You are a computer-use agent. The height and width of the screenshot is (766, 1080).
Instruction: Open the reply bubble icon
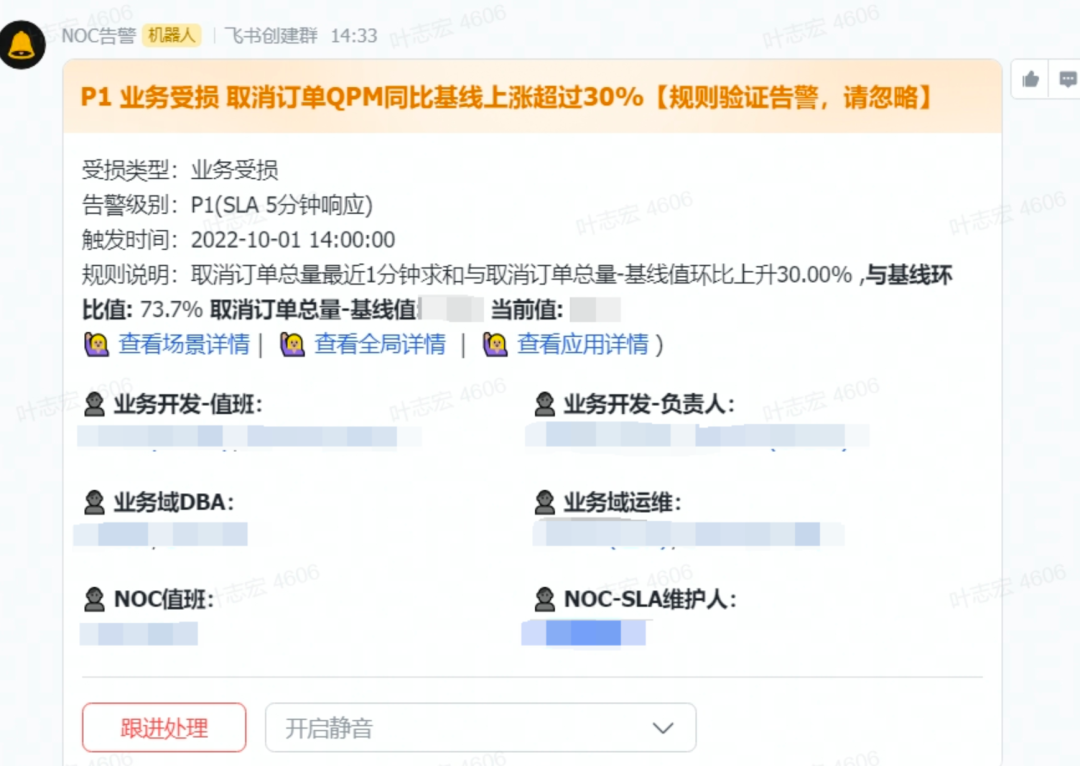[1068, 79]
